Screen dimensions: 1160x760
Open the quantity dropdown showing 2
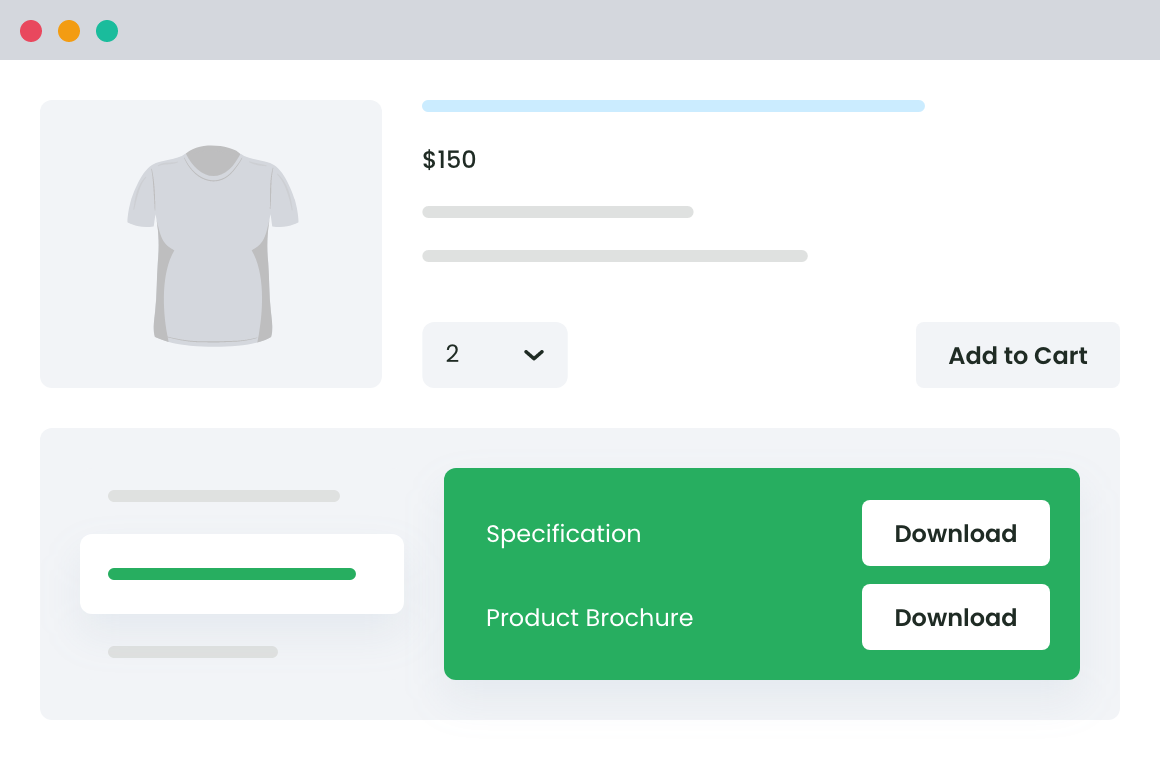tap(494, 355)
